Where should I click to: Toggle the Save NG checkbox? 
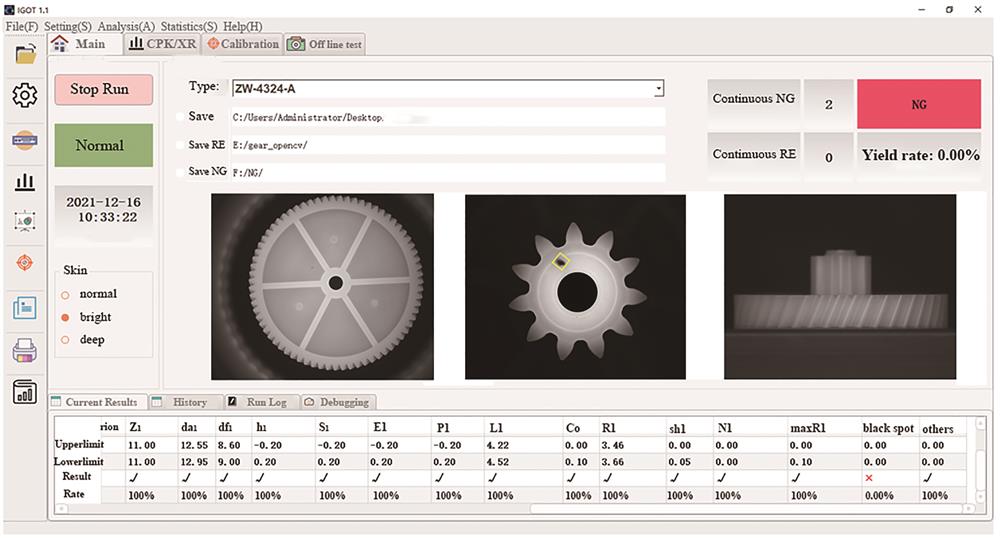pos(181,172)
